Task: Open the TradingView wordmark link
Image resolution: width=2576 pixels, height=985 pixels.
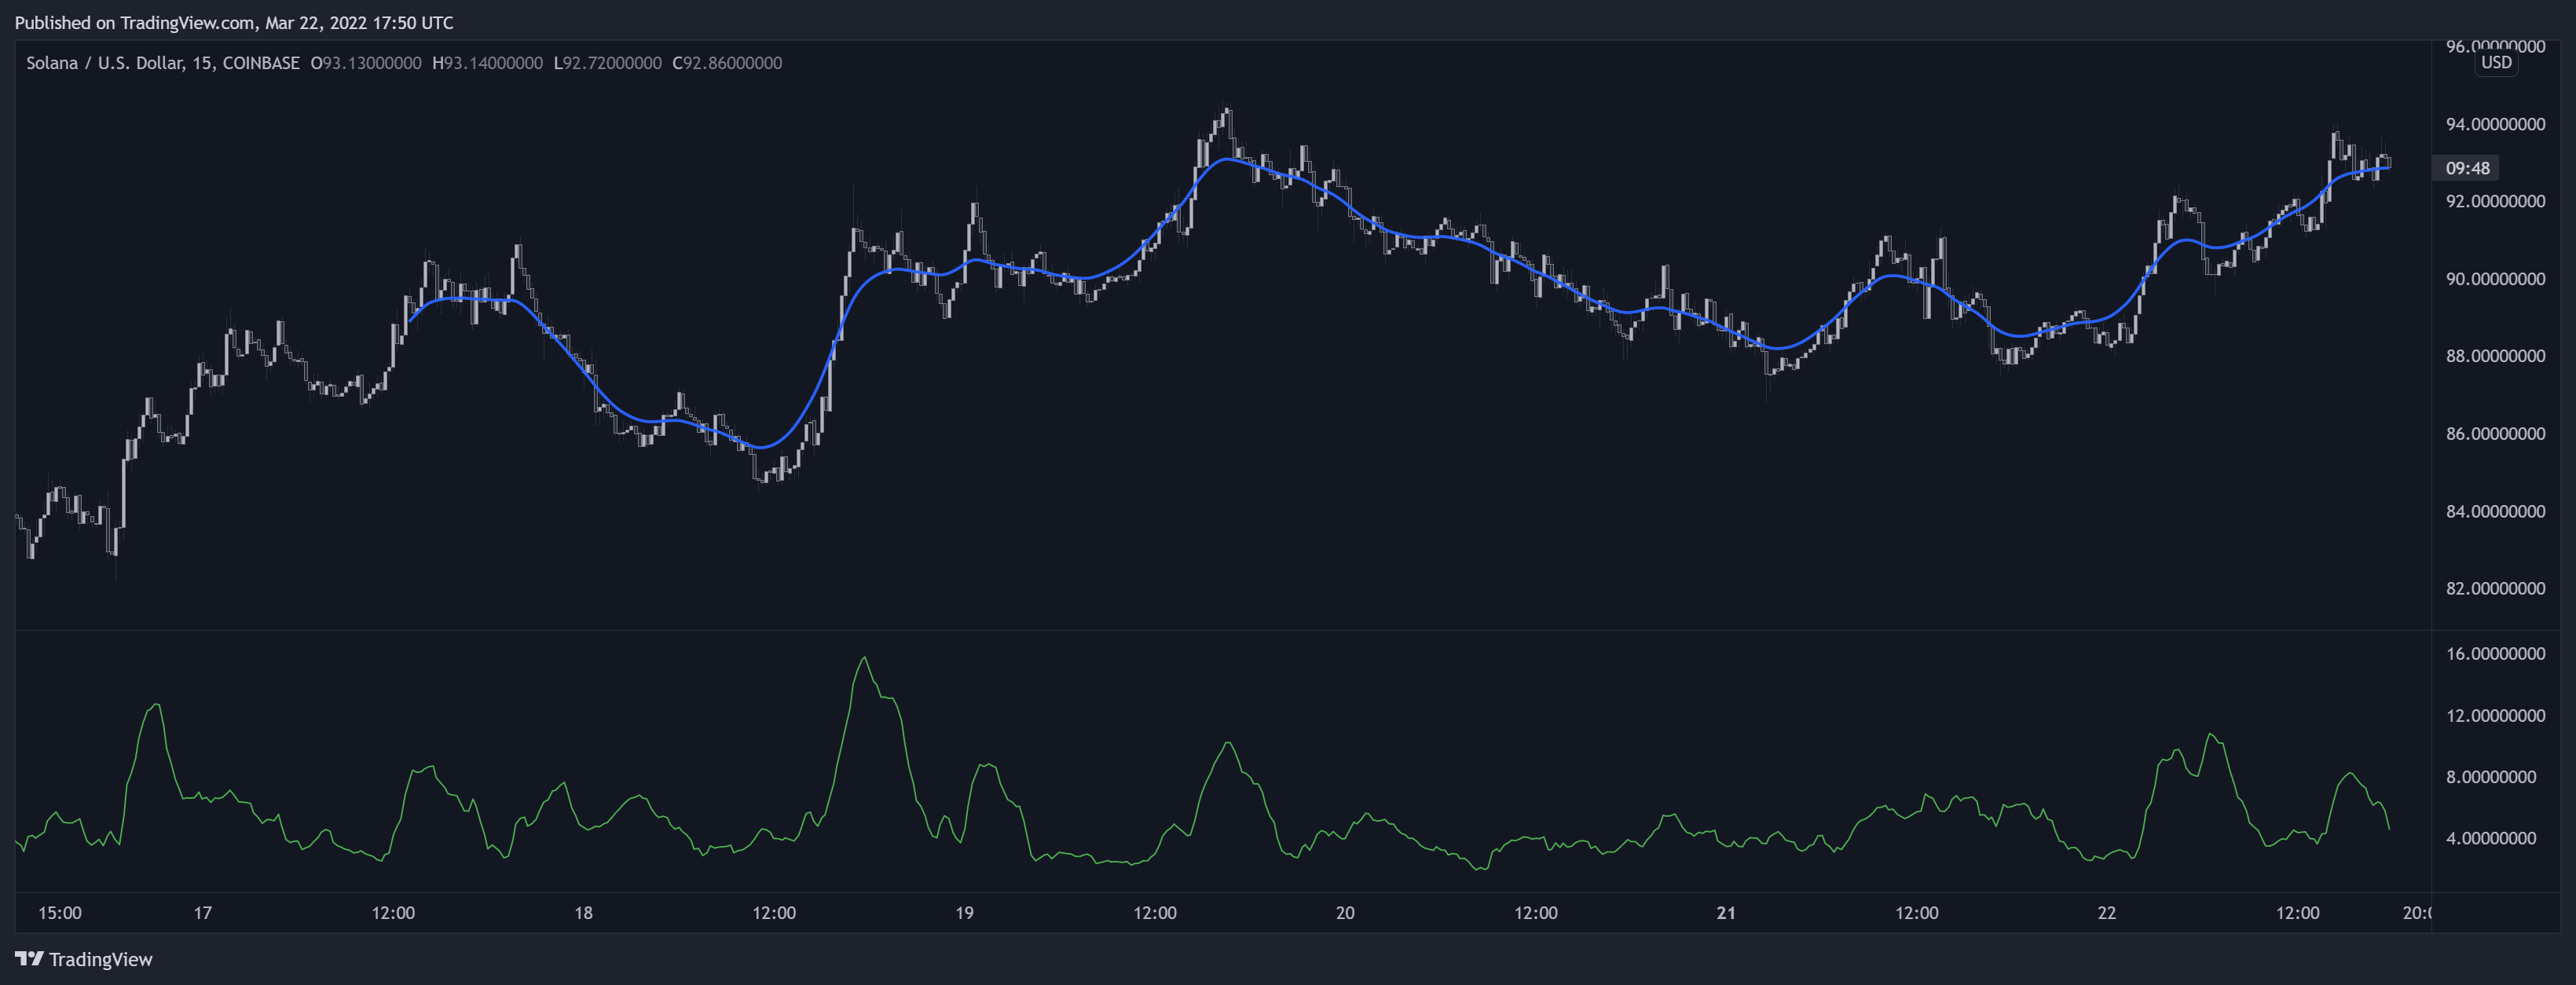Action: (101, 959)
